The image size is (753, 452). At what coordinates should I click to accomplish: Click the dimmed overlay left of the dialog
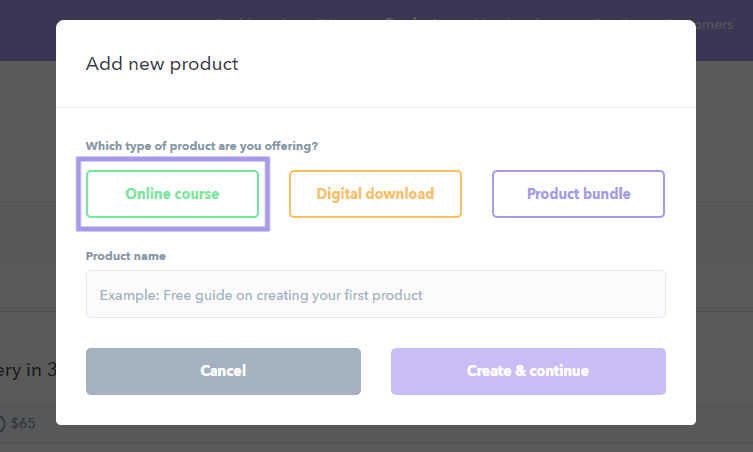[x=27, y=250]
